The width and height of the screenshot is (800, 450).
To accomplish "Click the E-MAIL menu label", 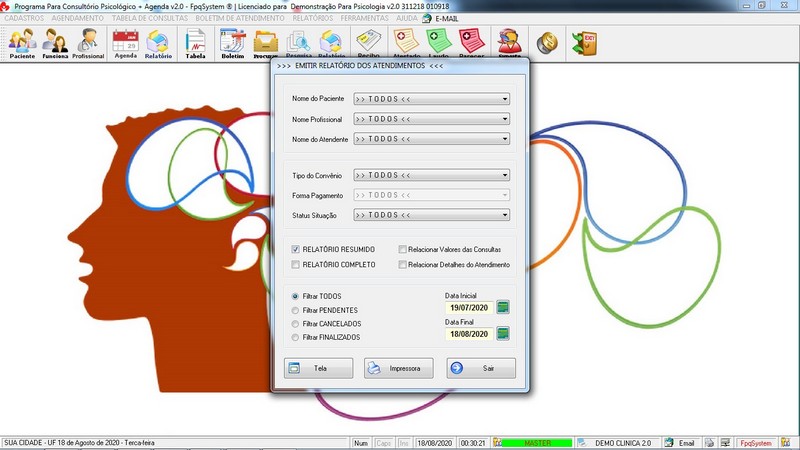I will (x=446, y=18).
